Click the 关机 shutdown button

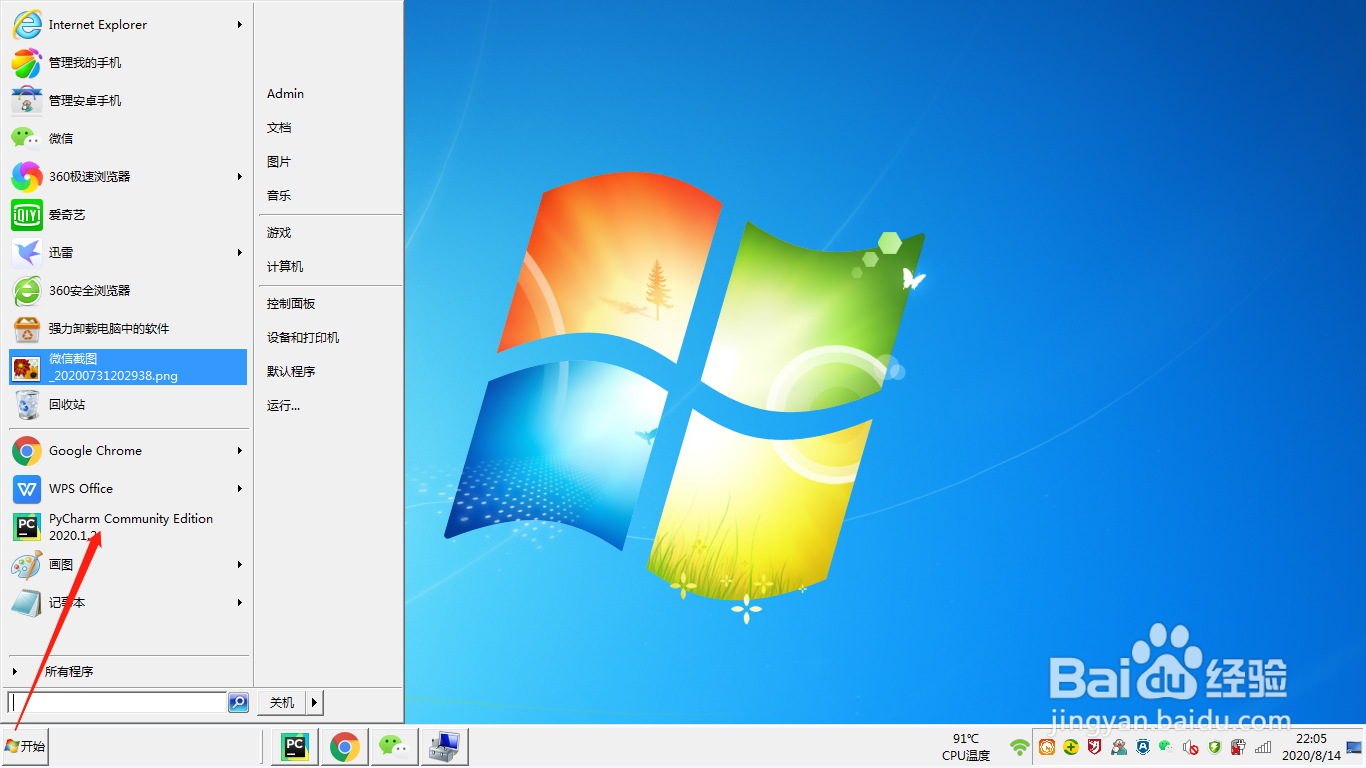(x=282, y=702)
